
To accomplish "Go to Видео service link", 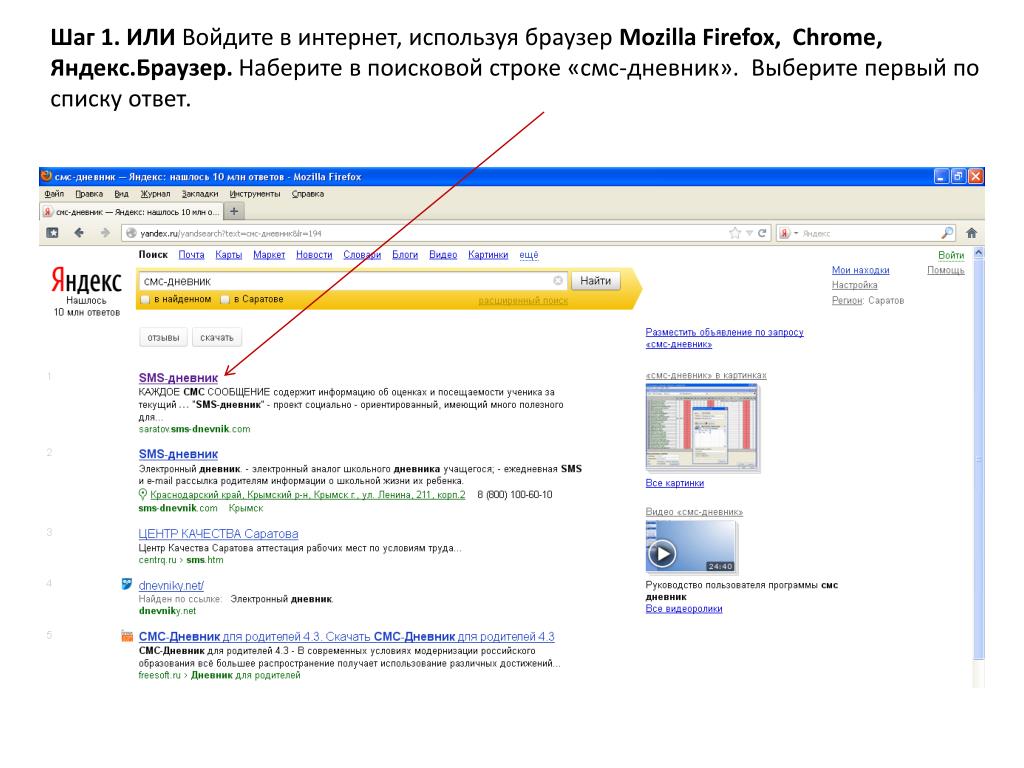I will pyautogui.click(x=443, y=255).
